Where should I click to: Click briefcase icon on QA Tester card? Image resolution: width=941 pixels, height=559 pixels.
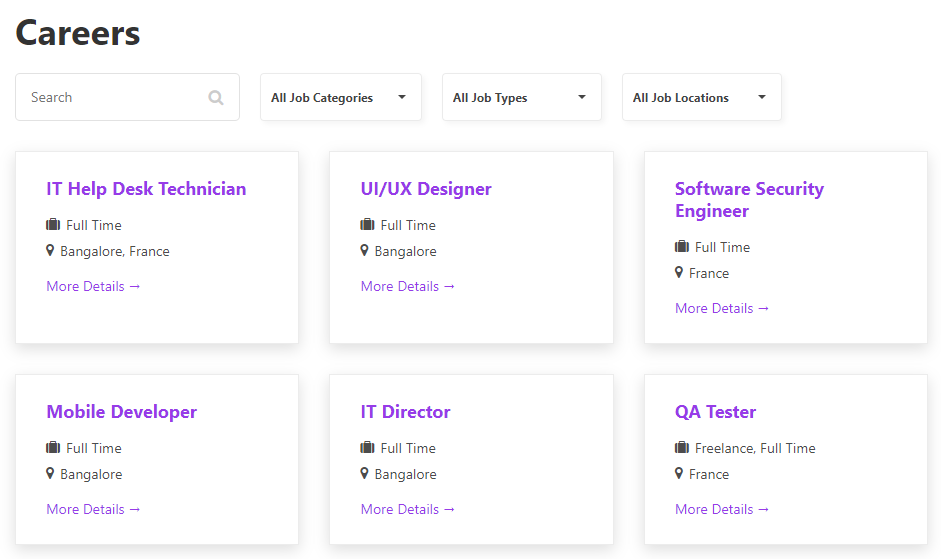(682, 448)
